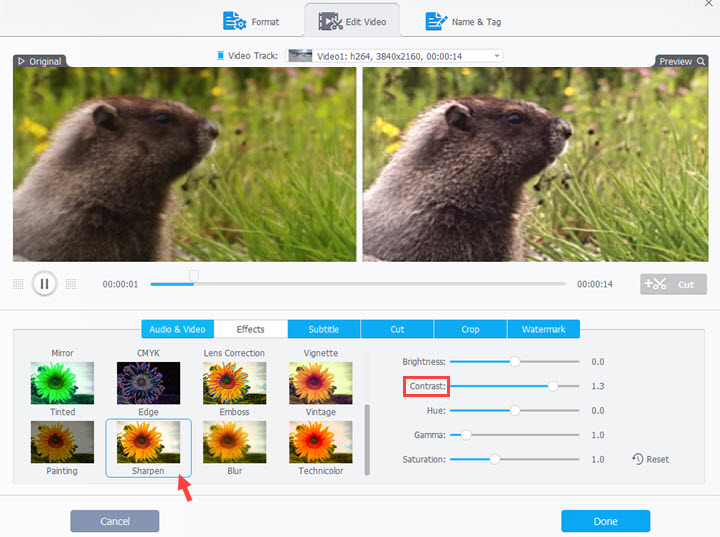
Task: Click the Brightness value 0.0
Action: pos(597,362)
